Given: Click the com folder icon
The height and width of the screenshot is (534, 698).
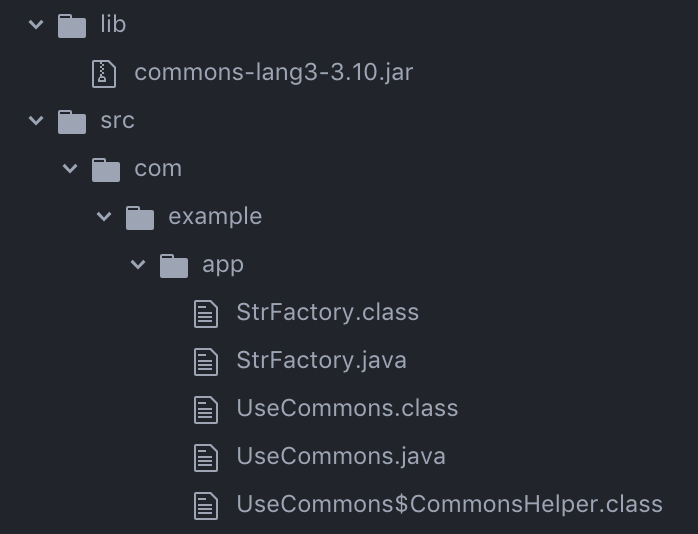Looking at the screenshot, I should (x=106, y=169).
